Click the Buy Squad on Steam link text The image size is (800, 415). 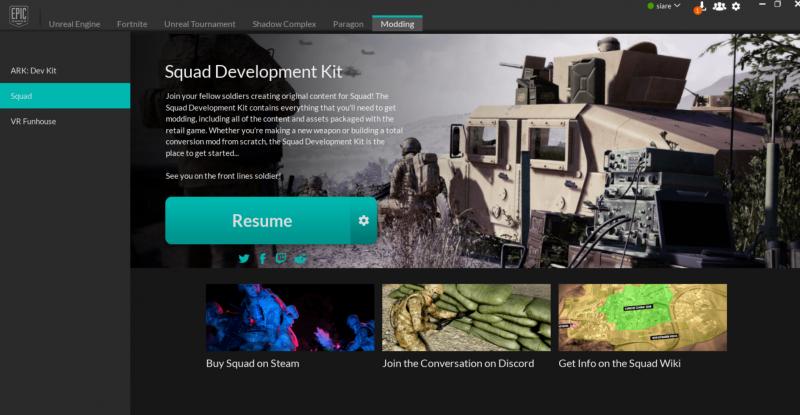pos(253,363)
